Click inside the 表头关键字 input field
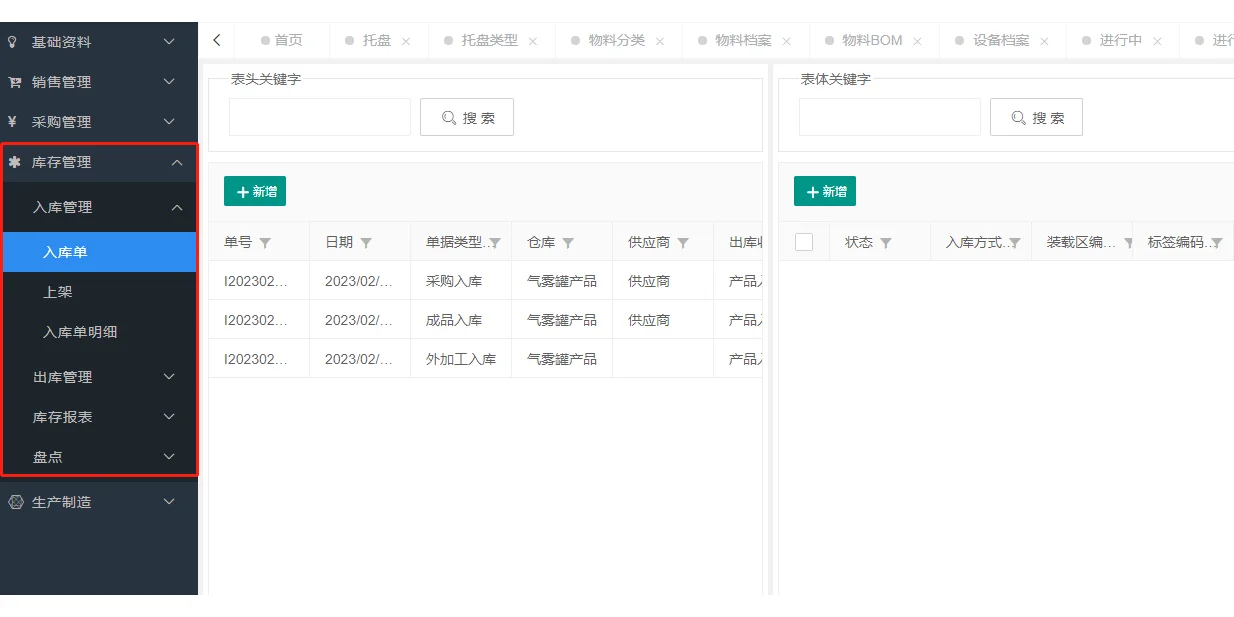Screen dimensions: 1234x617 click(x=319, y=116)
